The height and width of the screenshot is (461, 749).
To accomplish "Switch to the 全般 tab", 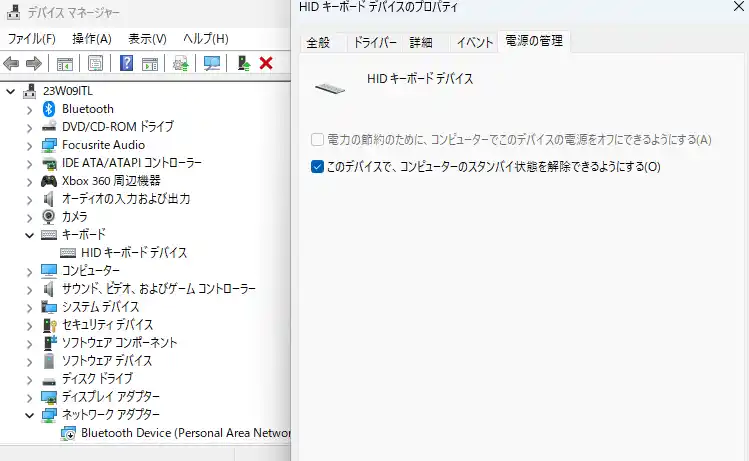I will pyautogui.click(x=318, y=43).
